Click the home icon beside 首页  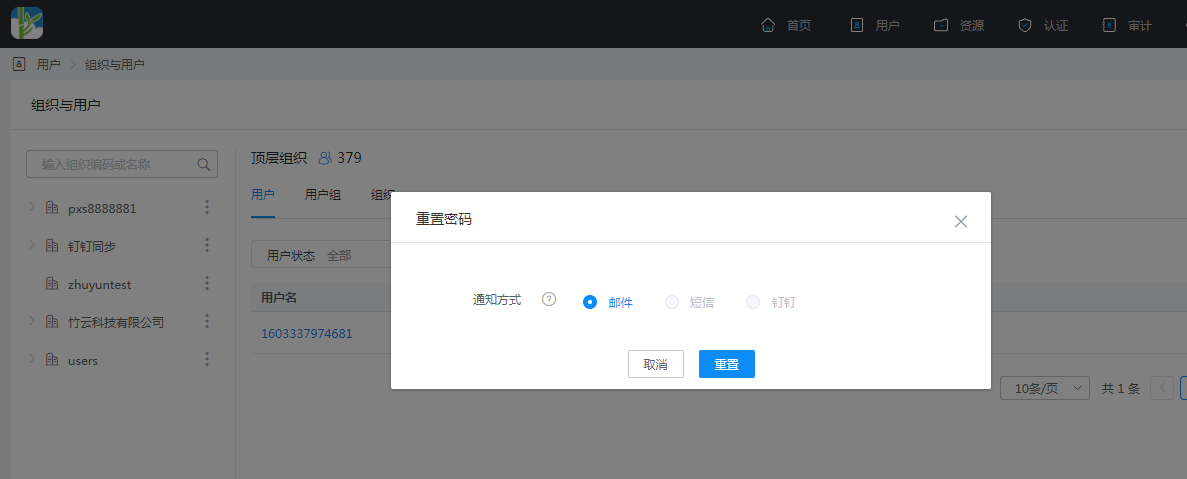(x=768, y=25)
